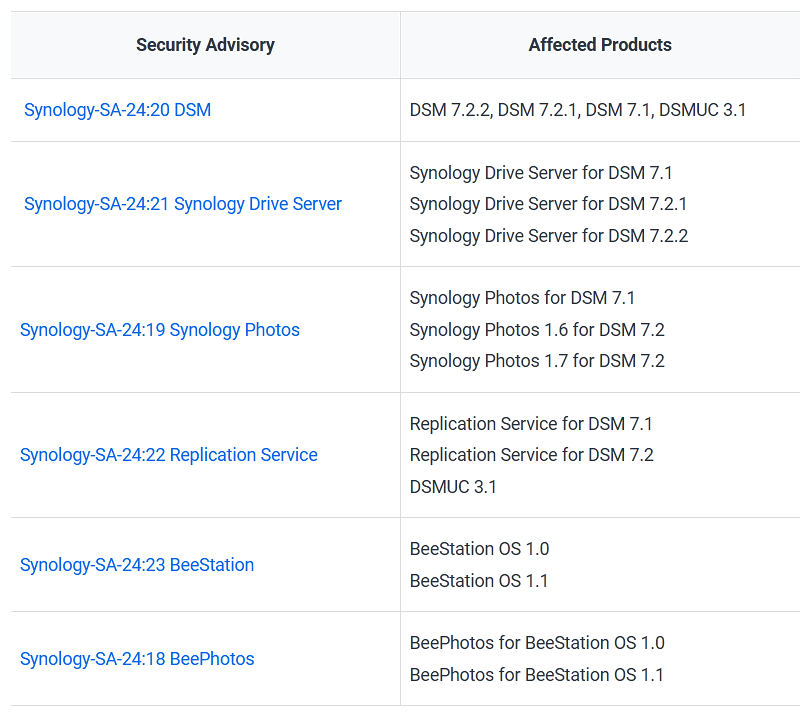The image size is (810, 718).
Task: Click the BeePhotos for BeeStation OS 1.1 entry
Action: pos(536,675)
